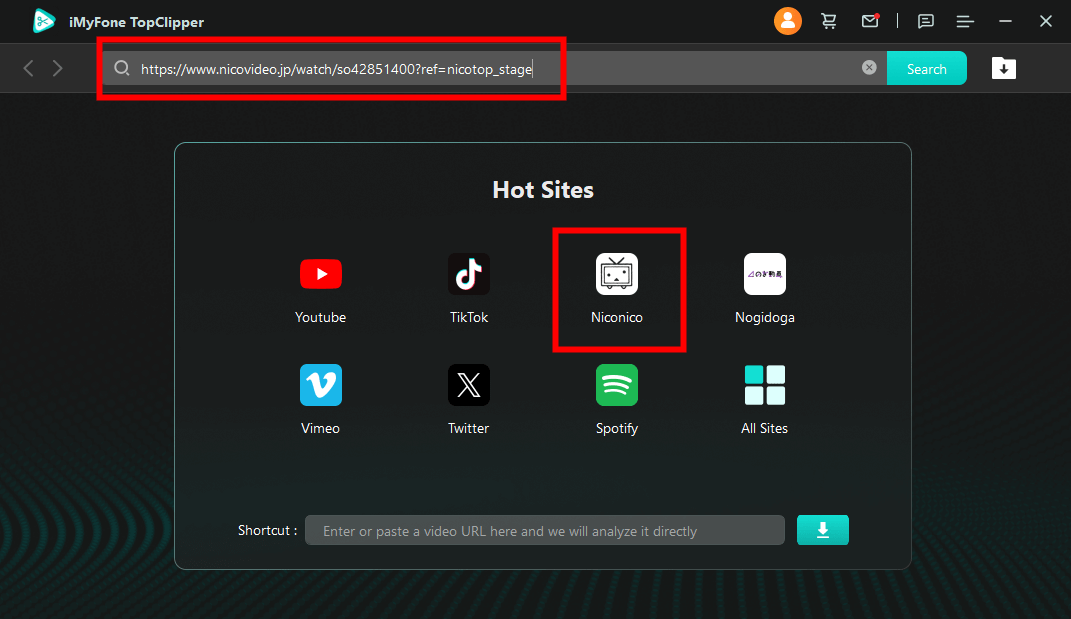Minimize the TopClipper window
Image resolution: width=1071 pixels, height=619 pixels.
click(1005, 22)
